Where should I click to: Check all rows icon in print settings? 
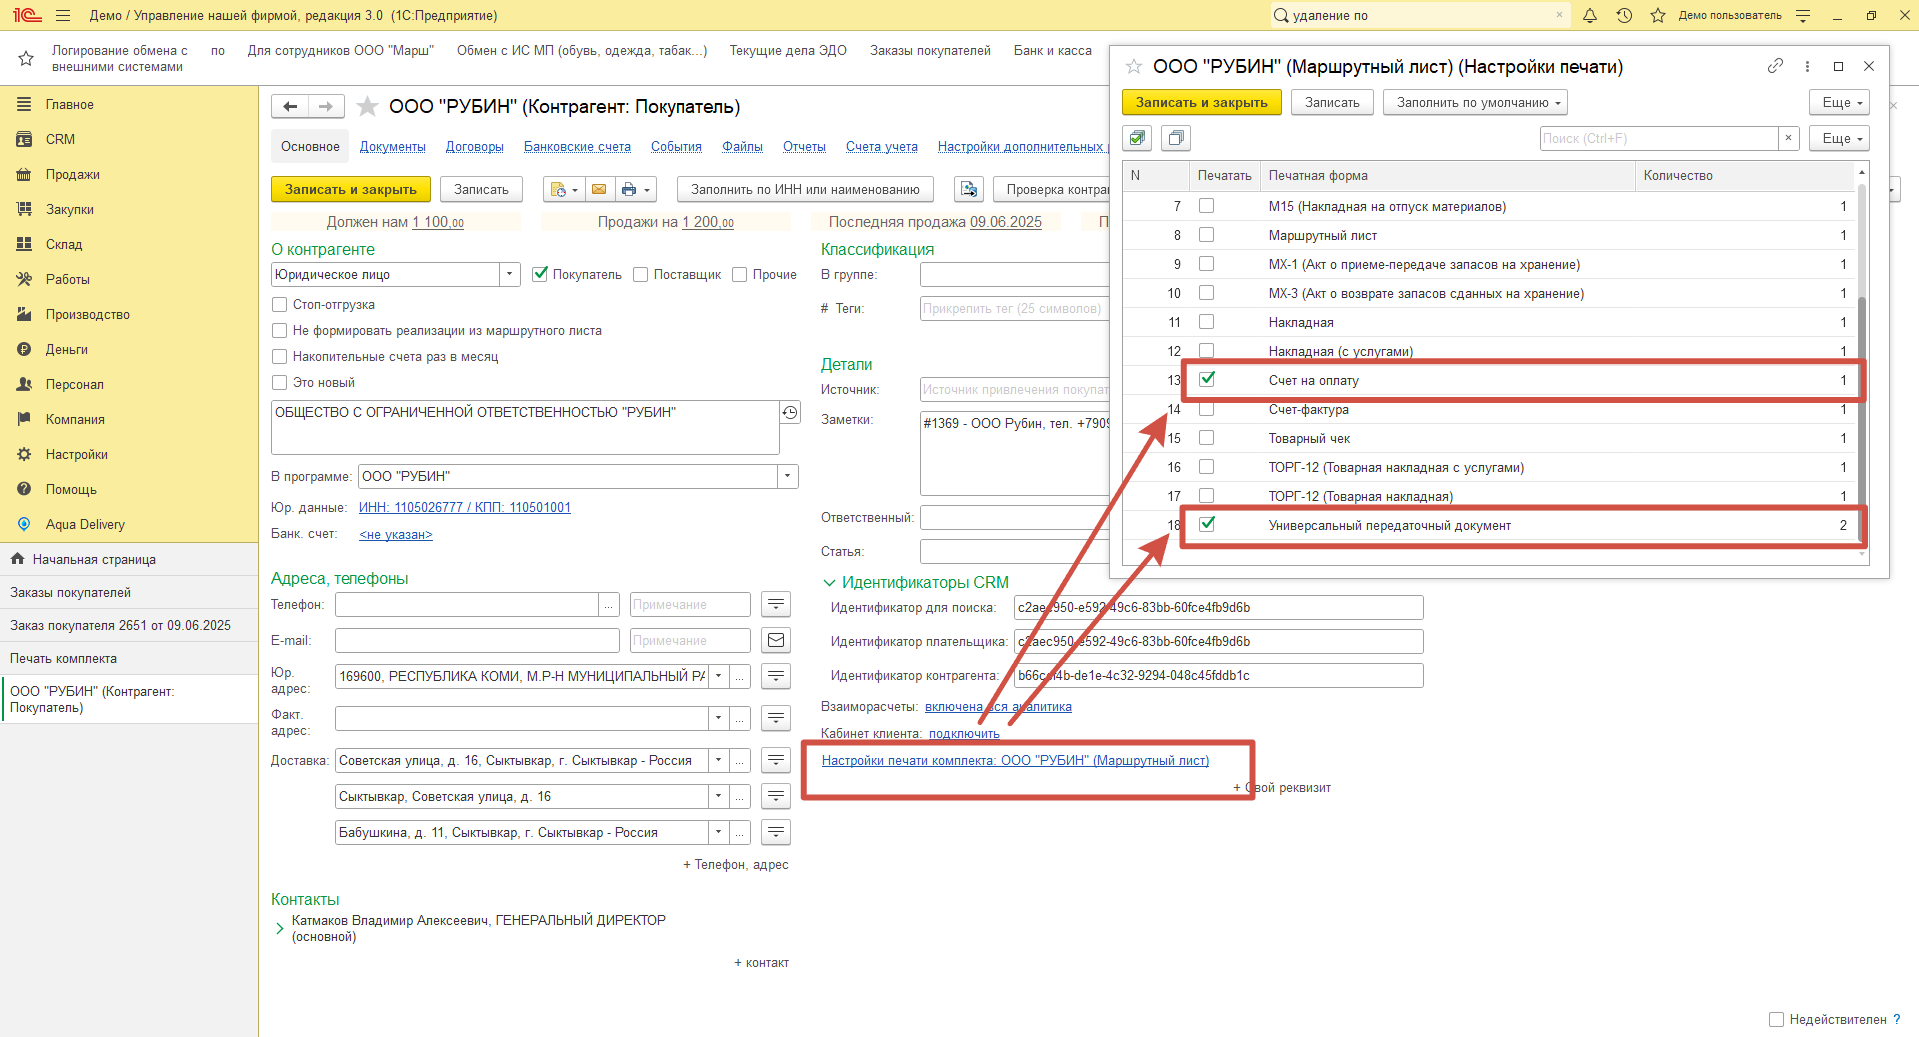[x=1137, y=138]
